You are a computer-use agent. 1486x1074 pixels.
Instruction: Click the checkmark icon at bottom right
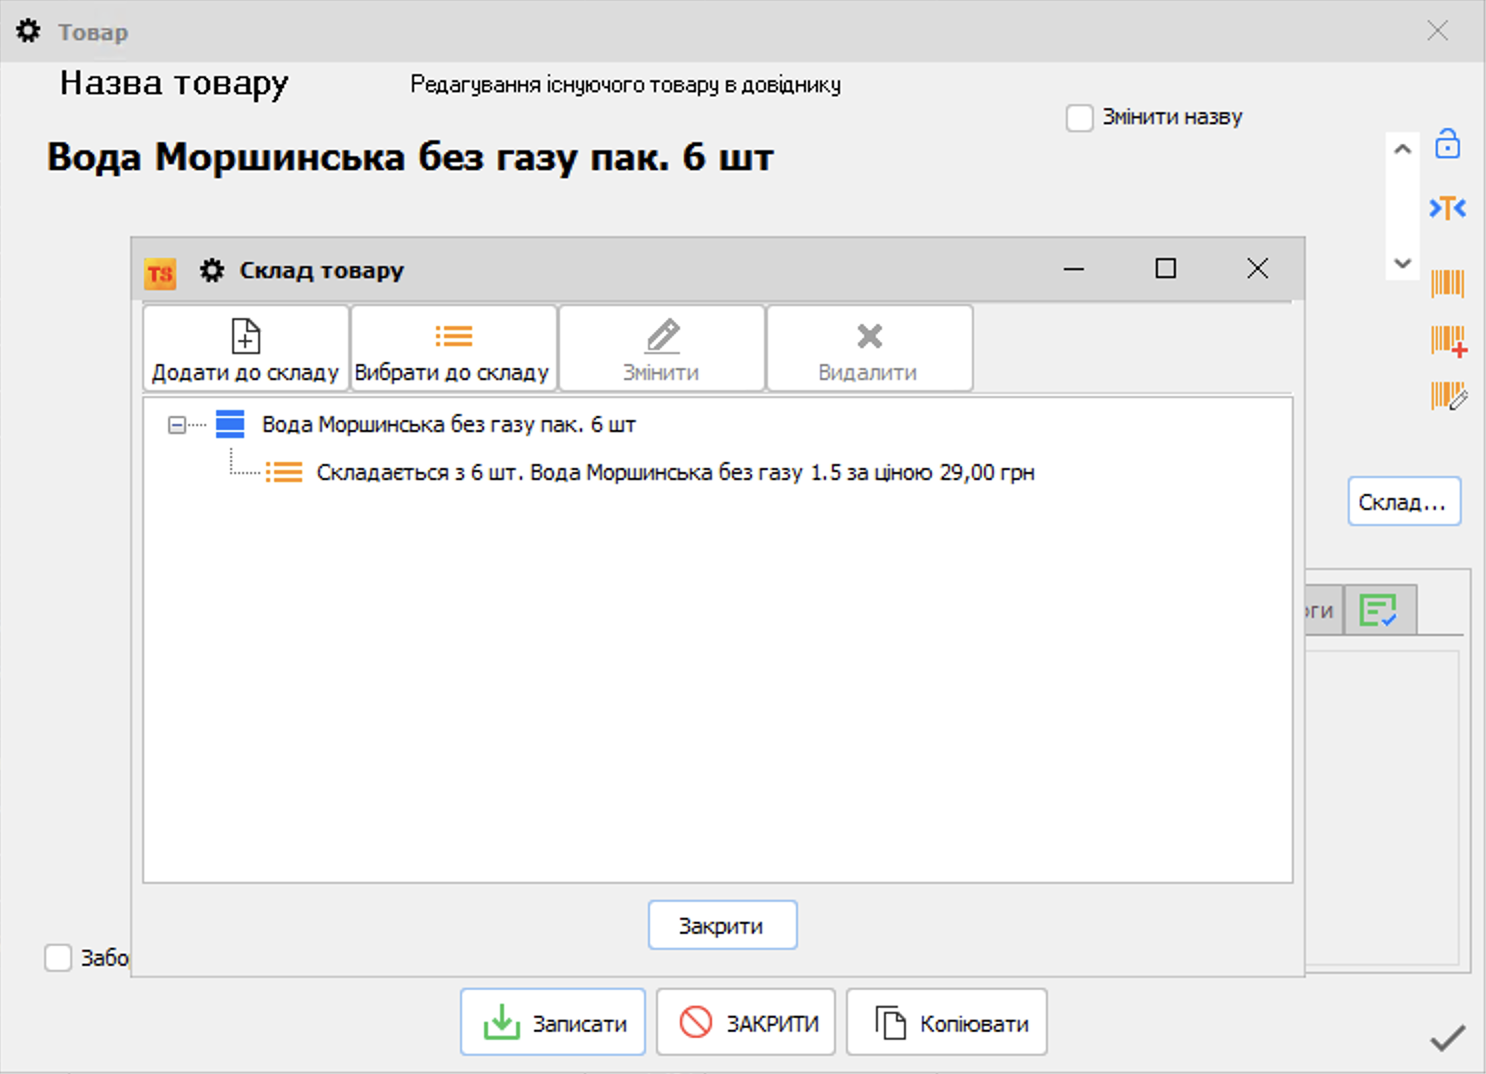click(1447, 1039)
